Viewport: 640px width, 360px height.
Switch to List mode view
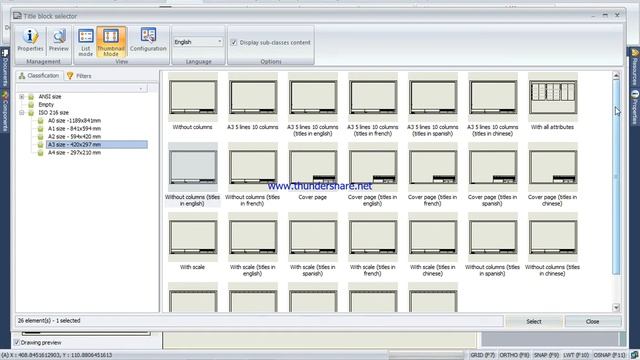86,42
